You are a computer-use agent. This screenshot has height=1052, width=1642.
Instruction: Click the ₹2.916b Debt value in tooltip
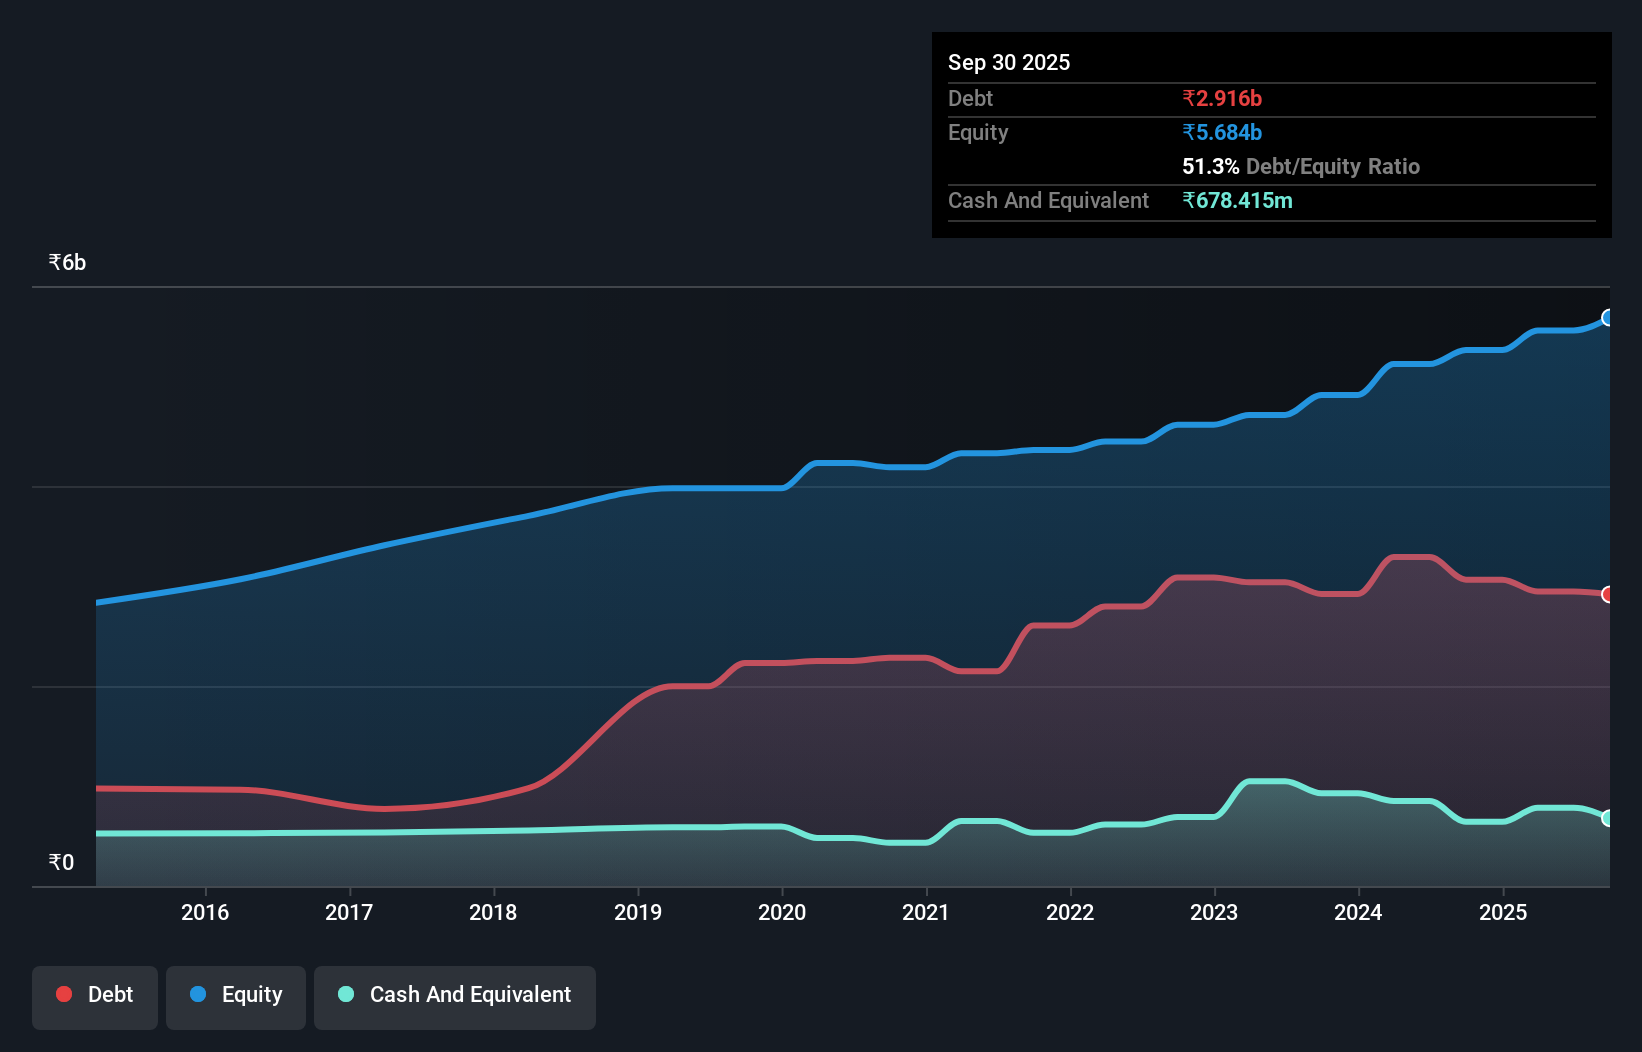coord(1222,98)
